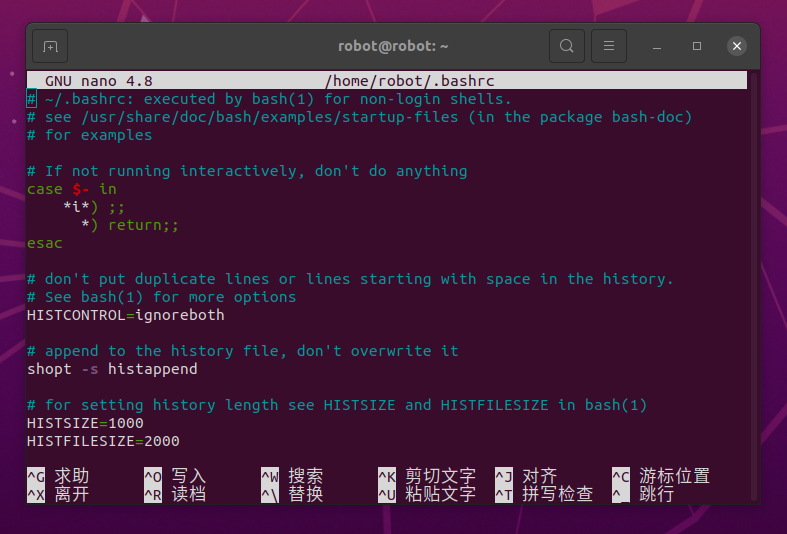Click the line HISTSIZE=1000
The width and height of the screenshot is (787, 534).
(85, 423)
